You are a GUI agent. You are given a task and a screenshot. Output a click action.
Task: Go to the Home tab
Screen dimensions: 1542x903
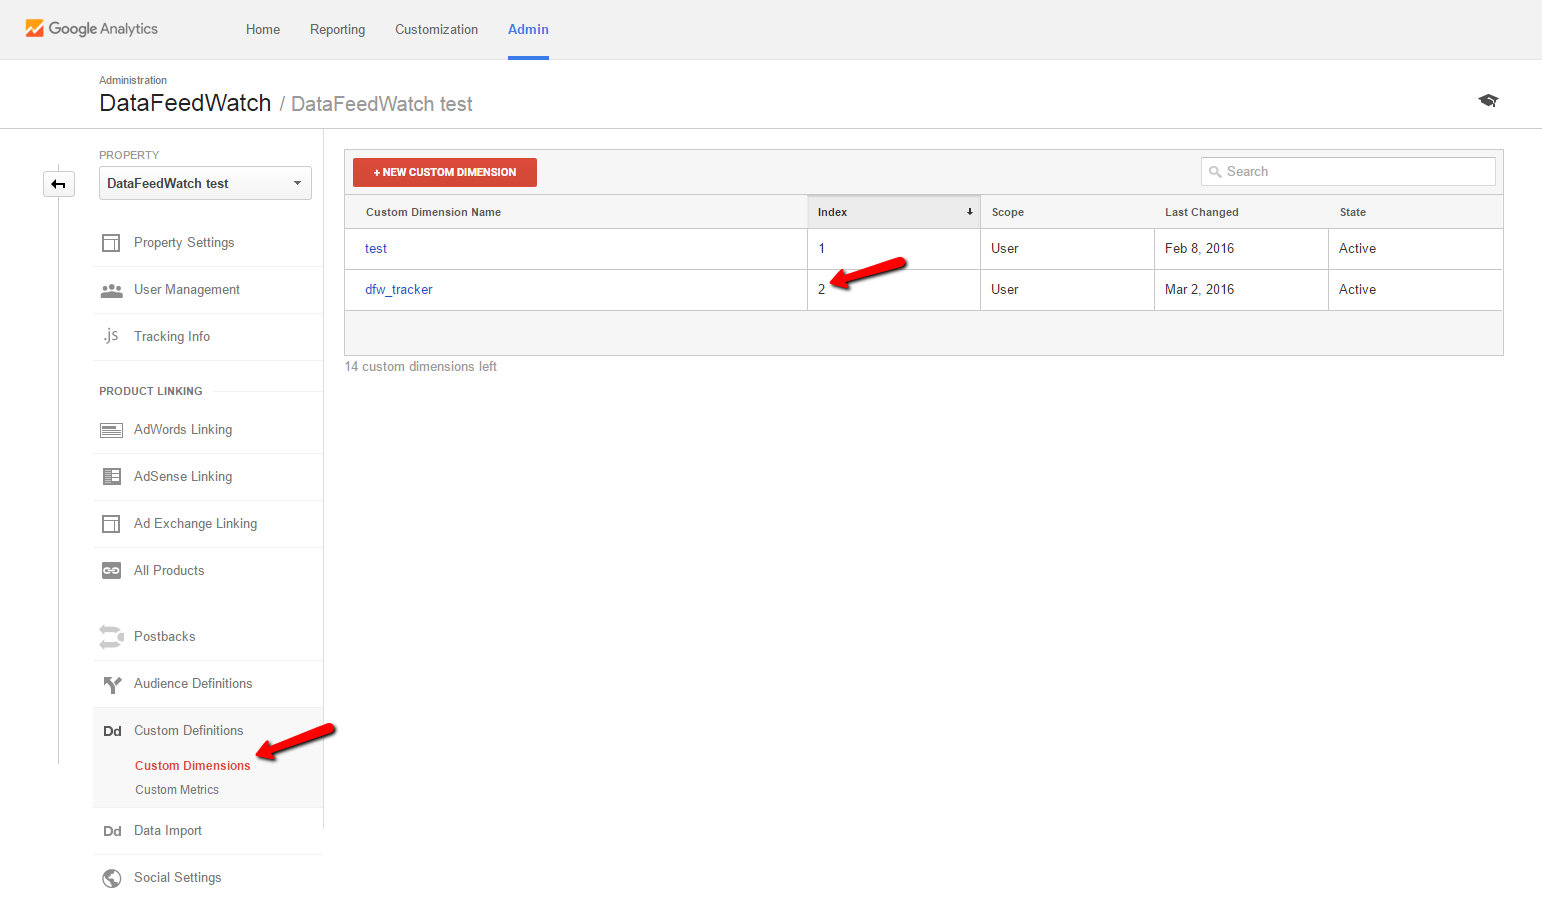[263, 30]
